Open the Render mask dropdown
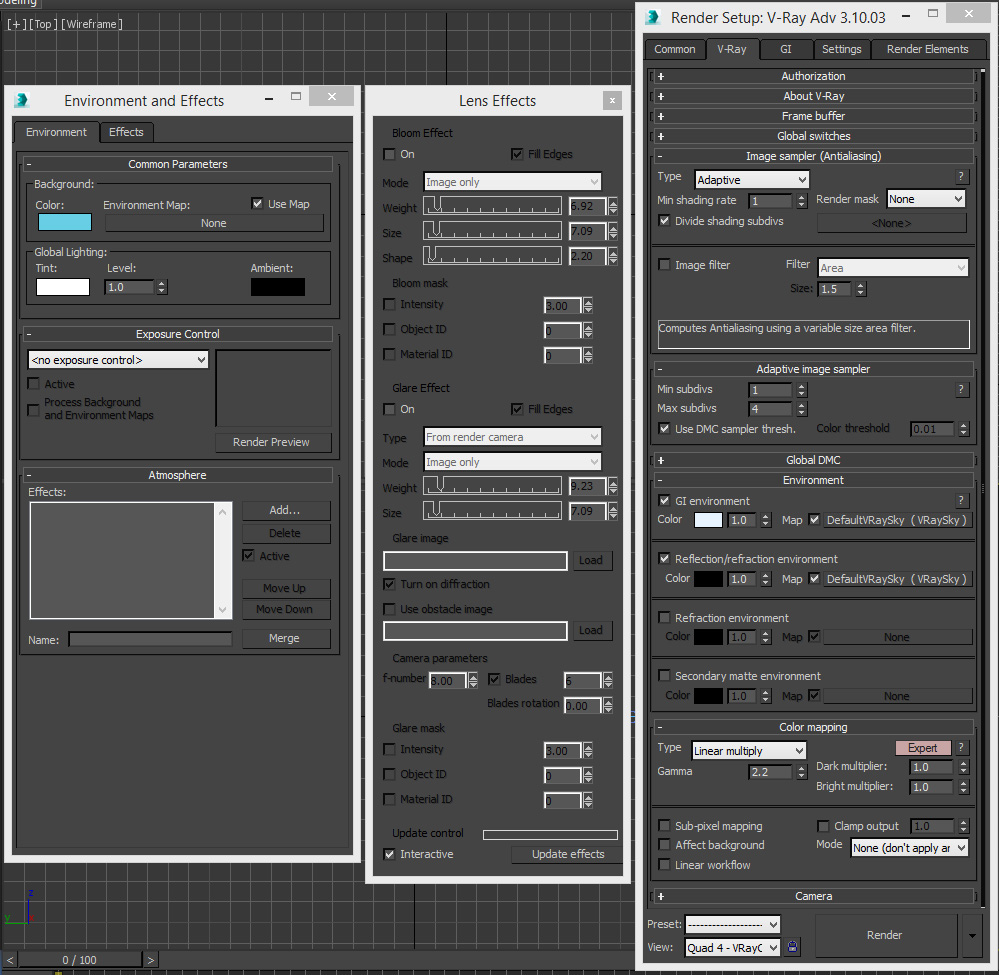Screen dimensions: 999x975 point(926,199)
